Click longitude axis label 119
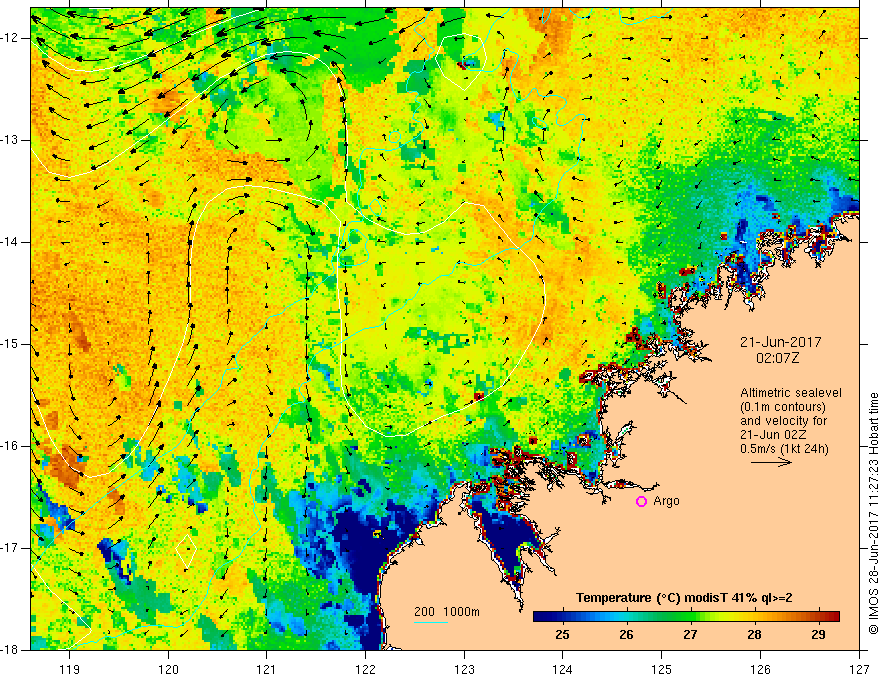The height and width of the screenshot is (680, 880). click(x=70, y=669)
